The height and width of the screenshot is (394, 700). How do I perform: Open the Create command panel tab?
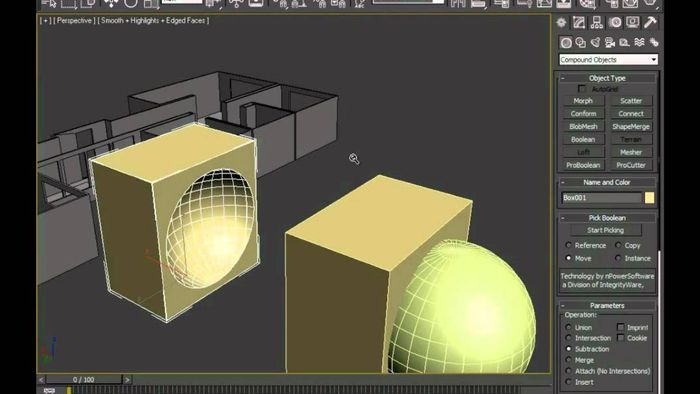561,22
